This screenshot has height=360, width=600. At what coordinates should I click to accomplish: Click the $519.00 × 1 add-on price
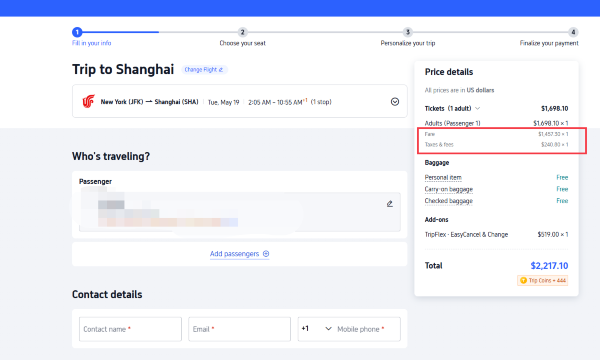point(553,235)
